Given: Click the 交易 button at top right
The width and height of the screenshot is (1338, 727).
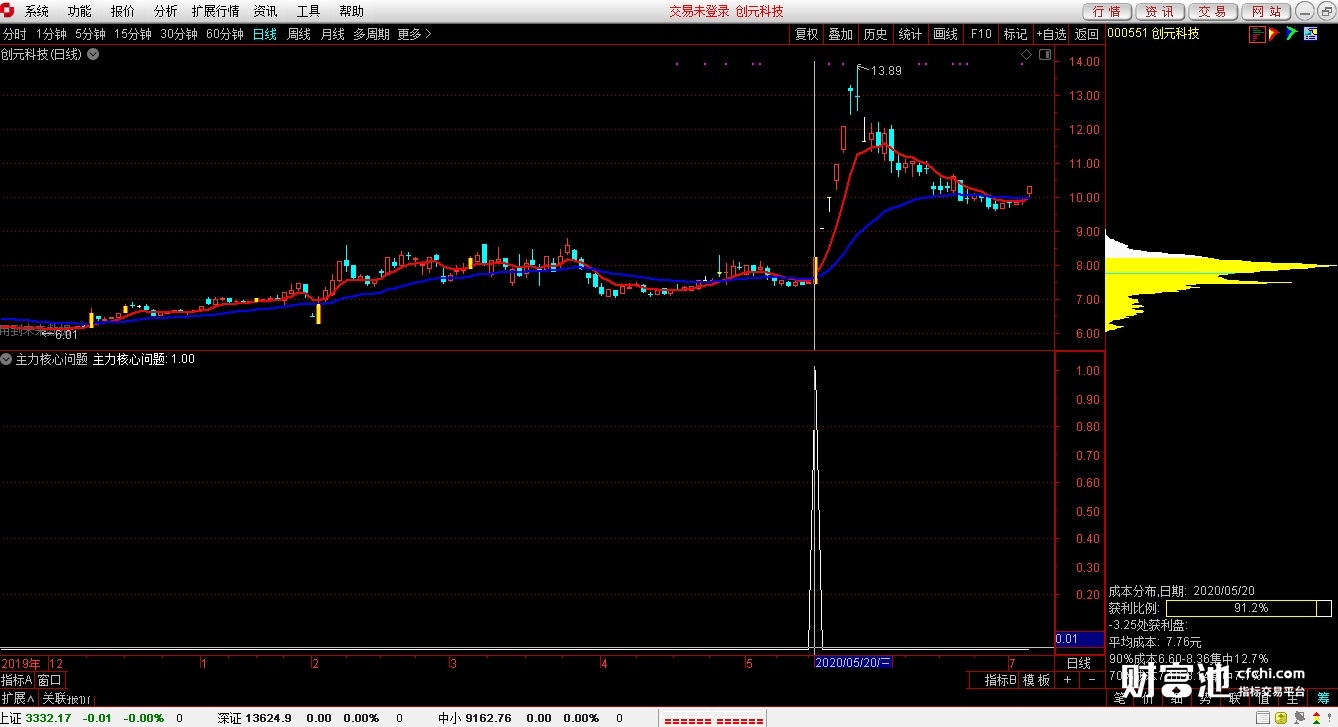Looking at the screenshot, I should pyautogui.click(x=1213, y=11).
